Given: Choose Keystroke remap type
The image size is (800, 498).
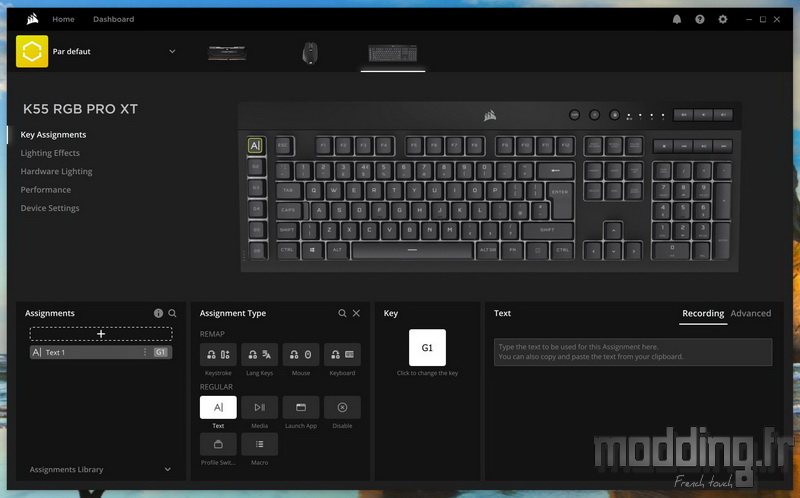Looking at the screenshot, I should 218,355.
